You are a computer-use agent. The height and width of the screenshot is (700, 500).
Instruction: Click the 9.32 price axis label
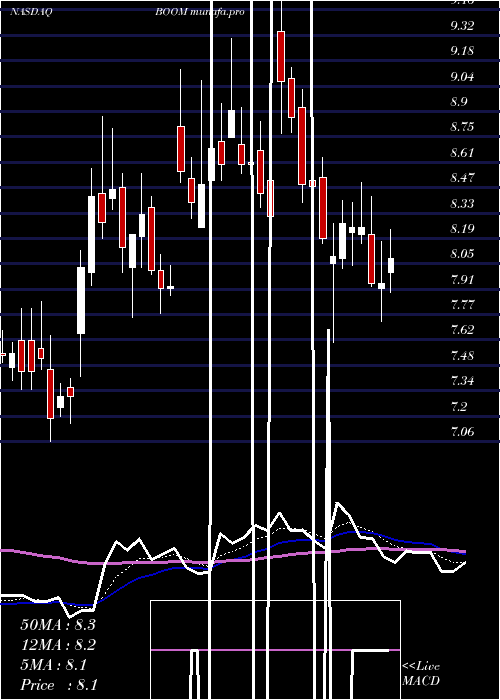[462, 26]
